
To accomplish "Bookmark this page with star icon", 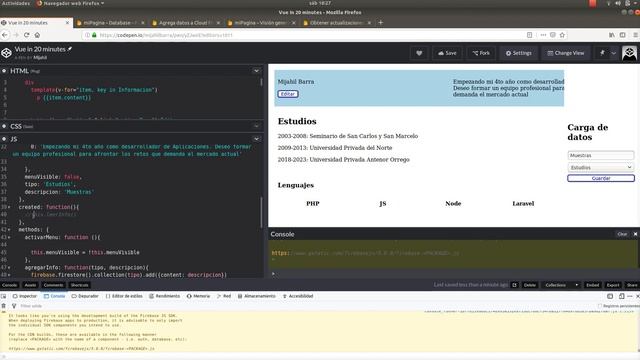I will [562, 35].
